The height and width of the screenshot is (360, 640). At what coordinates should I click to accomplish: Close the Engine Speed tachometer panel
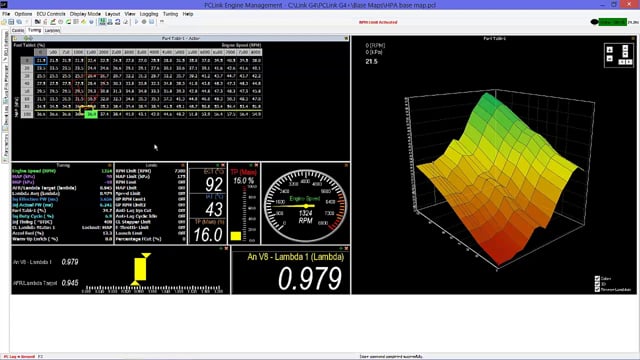tap(346, 165)
